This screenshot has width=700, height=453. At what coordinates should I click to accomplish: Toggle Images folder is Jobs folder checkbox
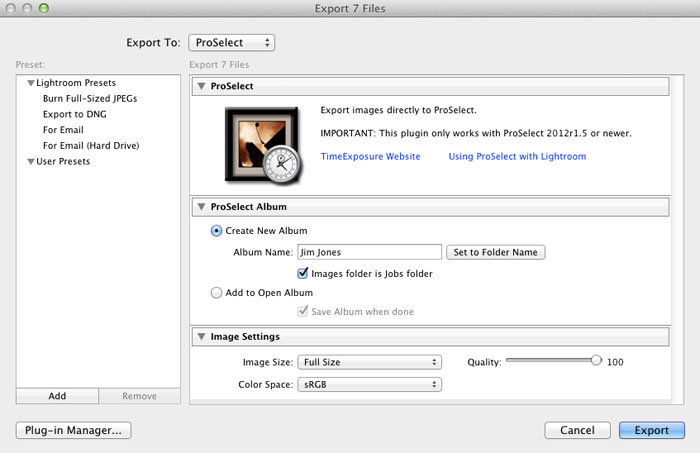[303, 273]
